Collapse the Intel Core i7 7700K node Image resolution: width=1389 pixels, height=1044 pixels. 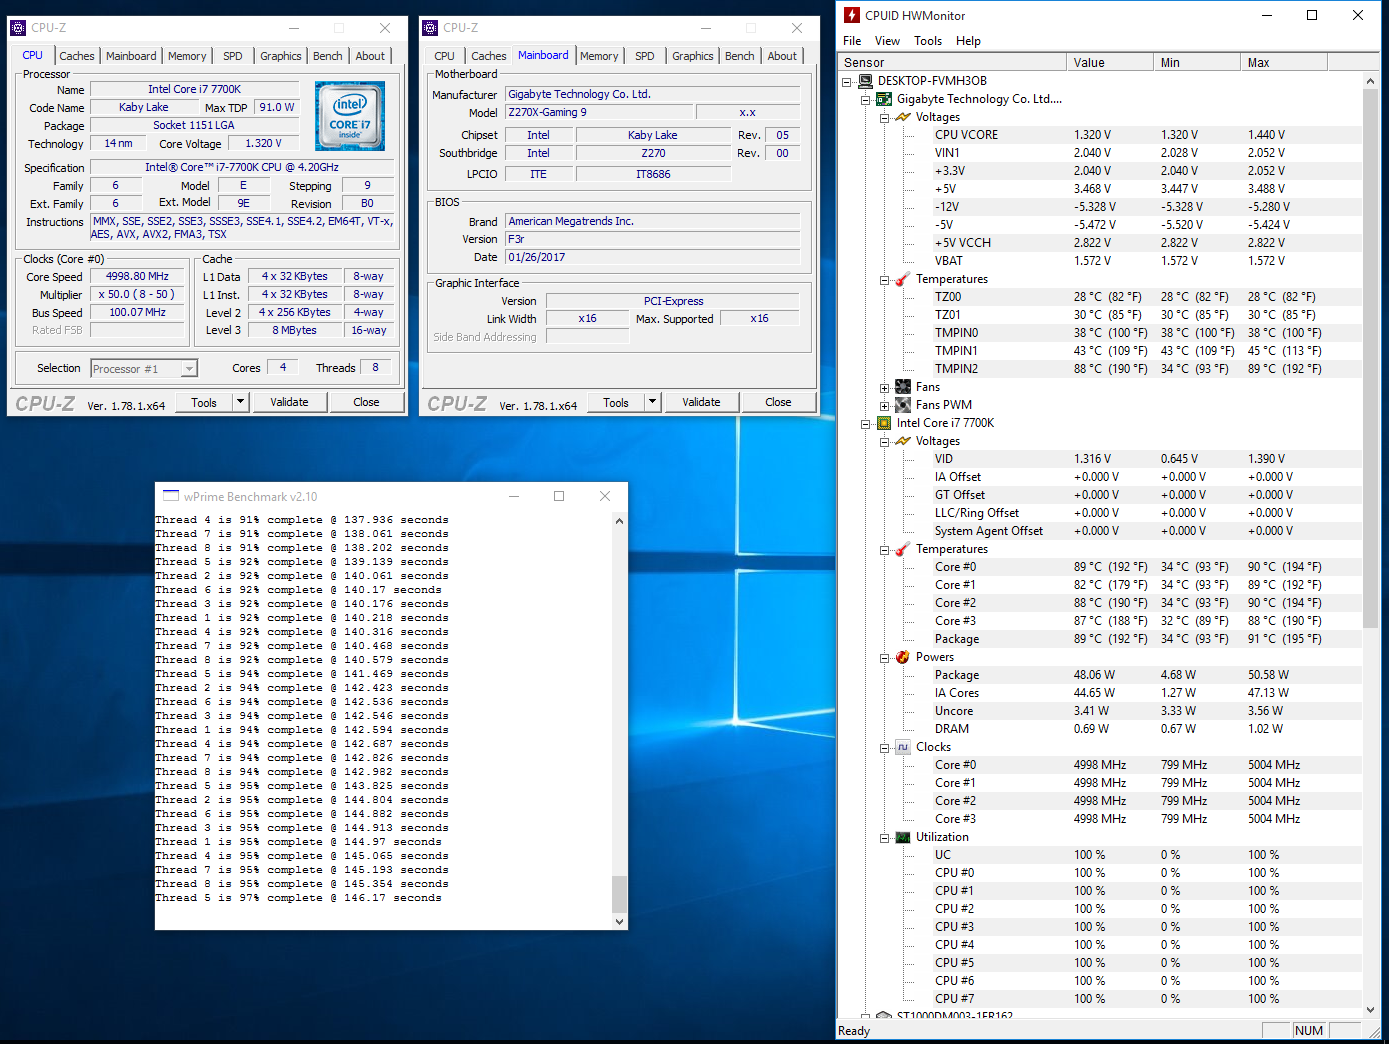pos(866,424)
